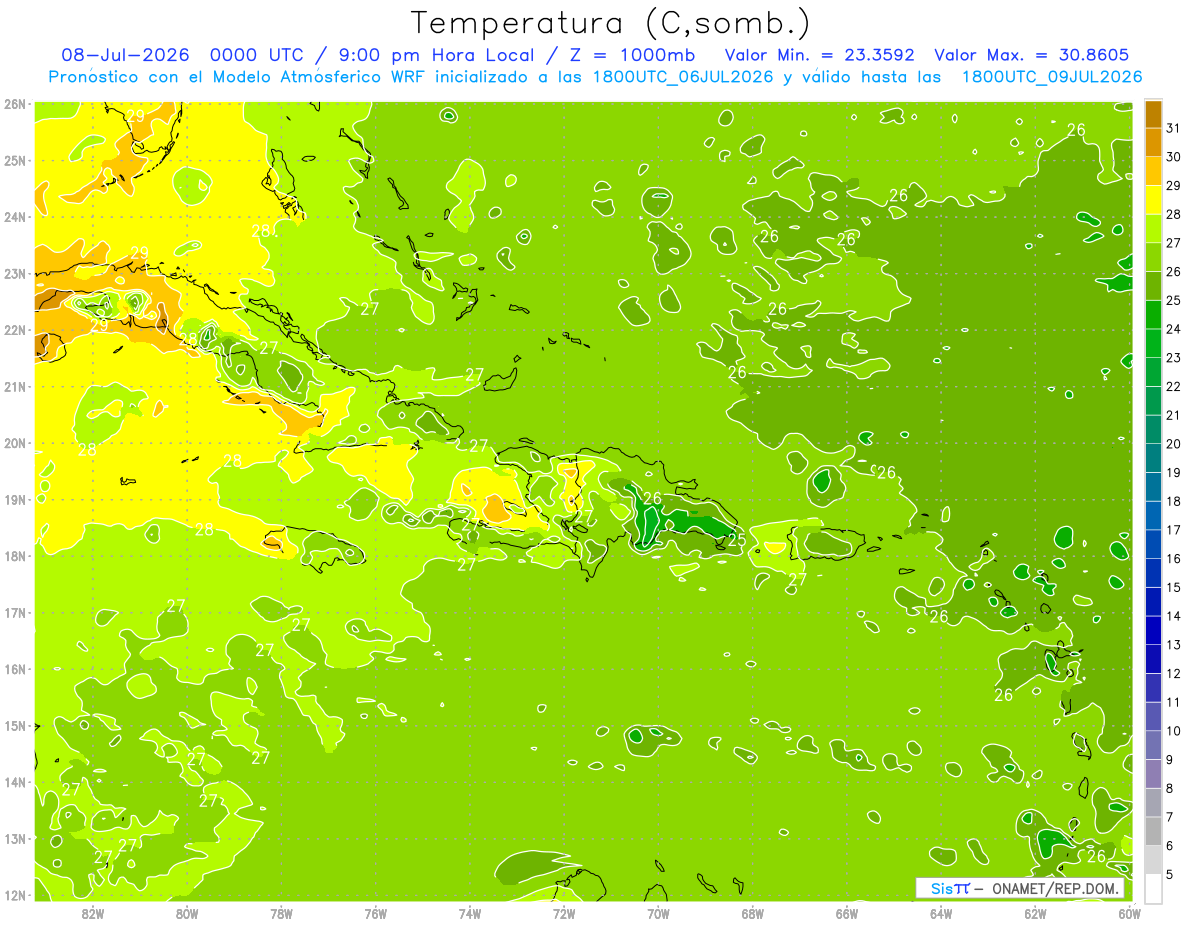The width and height of the screenshot is (1200, 927).
Task: Click the 70W longitude label
Action: 658,913
